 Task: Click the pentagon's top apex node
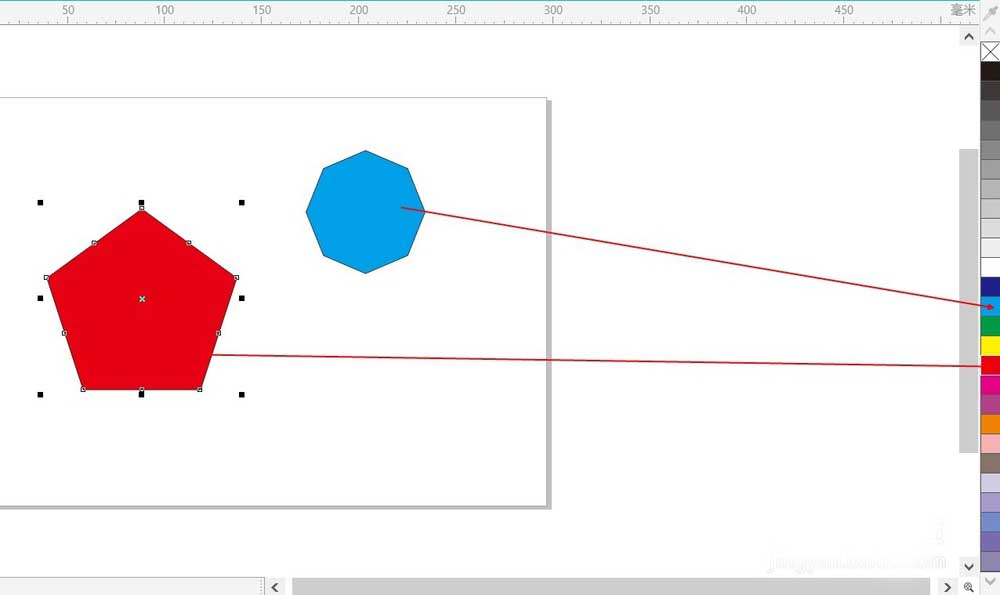click(x=142, y=209)
